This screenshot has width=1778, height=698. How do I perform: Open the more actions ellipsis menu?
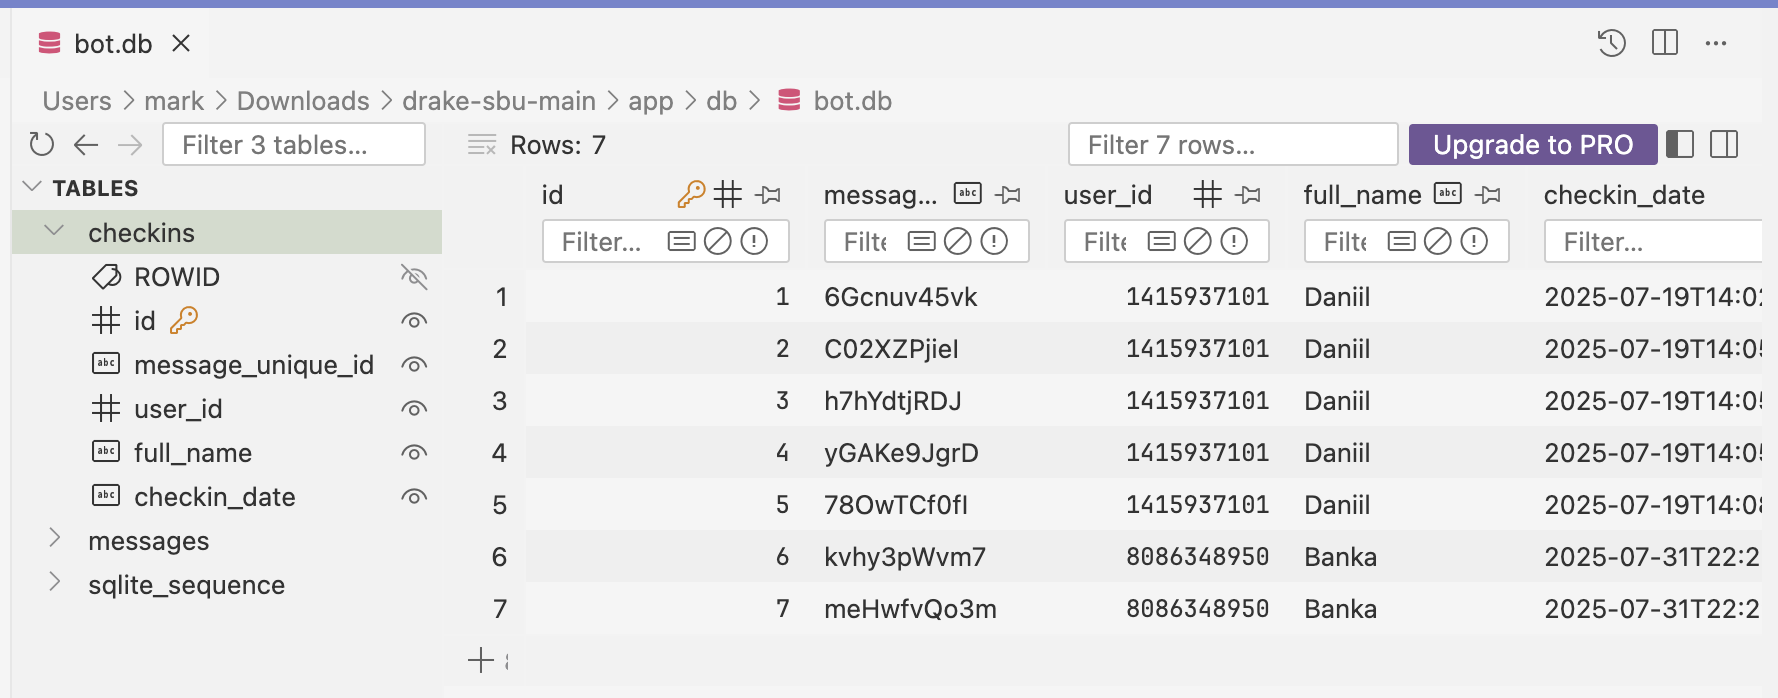click(1716, 43)
